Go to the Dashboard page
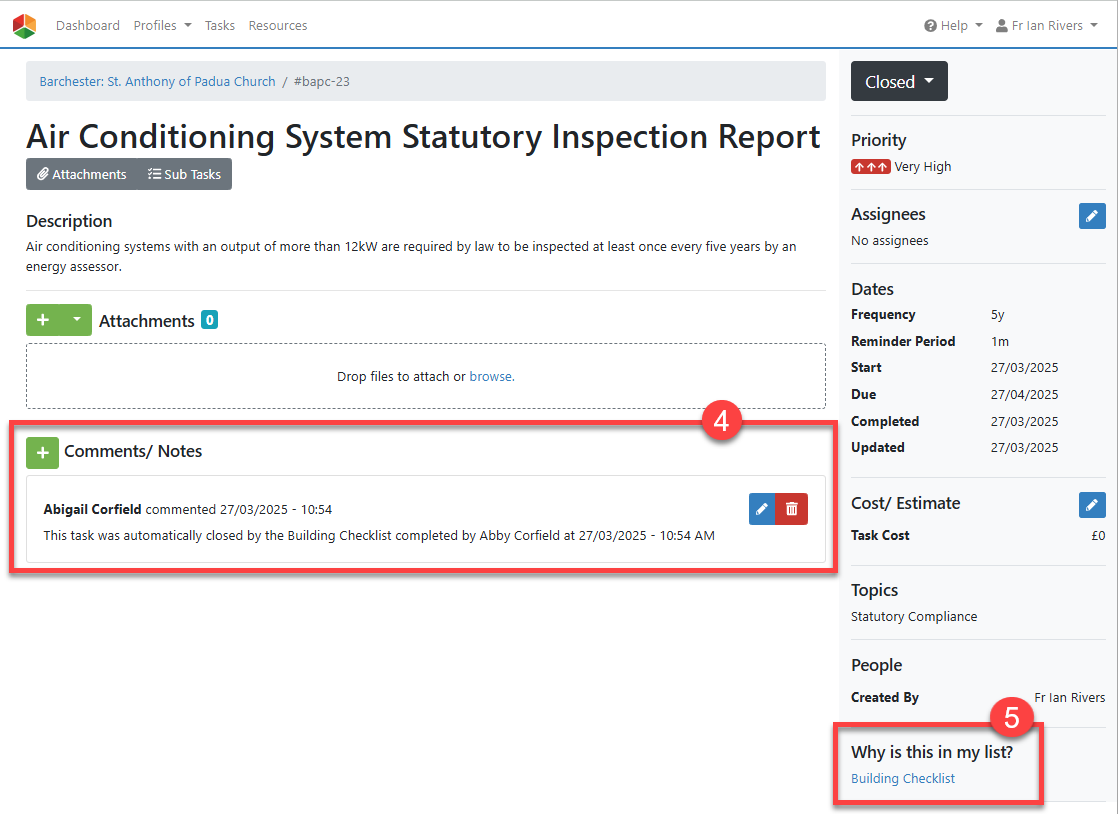The image size is (1118, 814). click(88, 26)
